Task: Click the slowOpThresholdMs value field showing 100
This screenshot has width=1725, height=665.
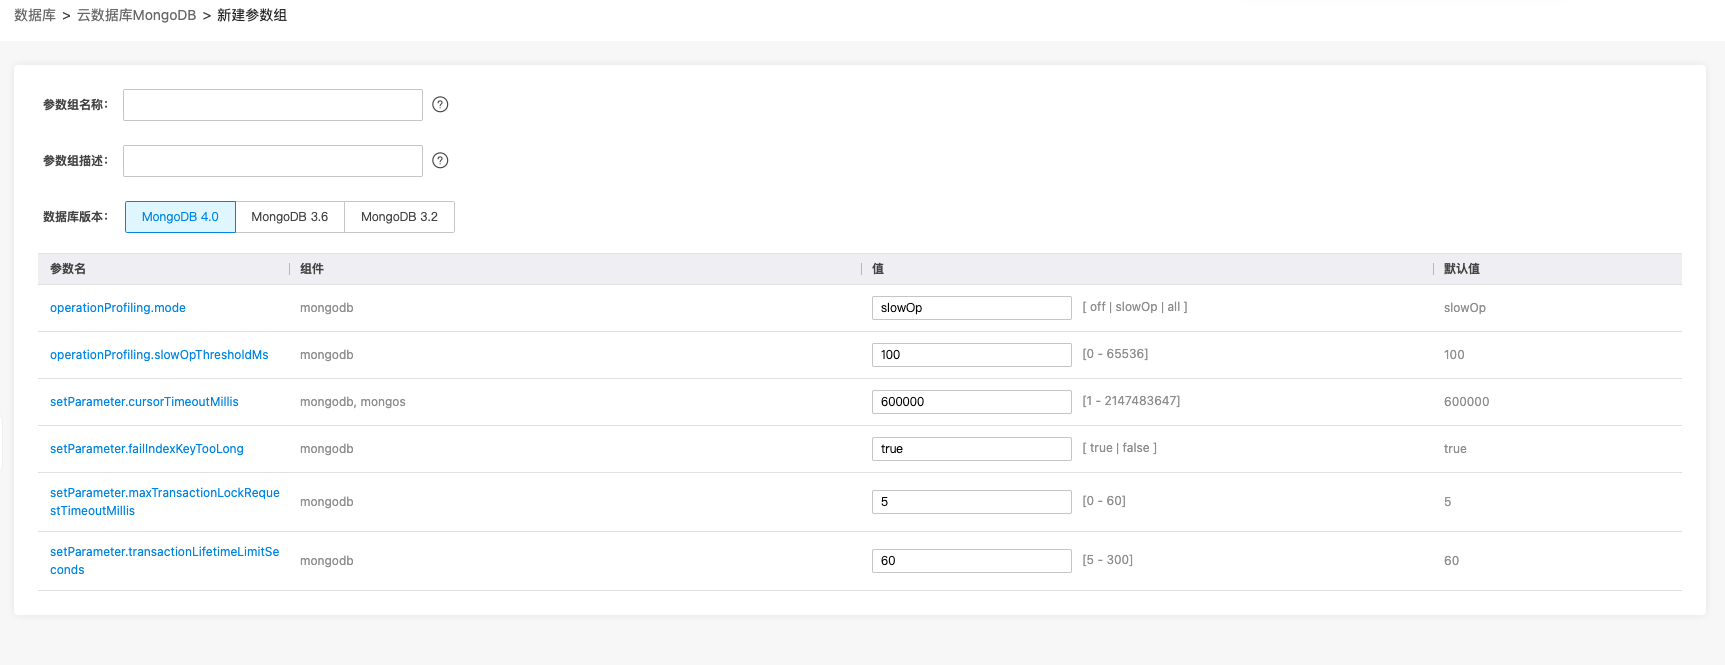Action: pyautogui.click(x=971, y=355)
